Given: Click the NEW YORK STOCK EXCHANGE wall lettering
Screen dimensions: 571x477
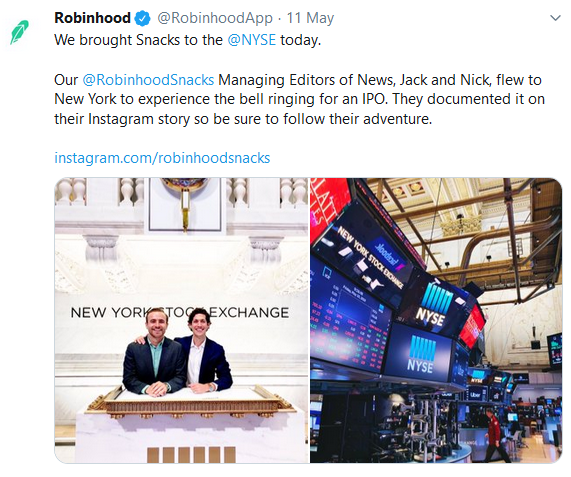Looking at the screenshot, I should pos(180,312).
